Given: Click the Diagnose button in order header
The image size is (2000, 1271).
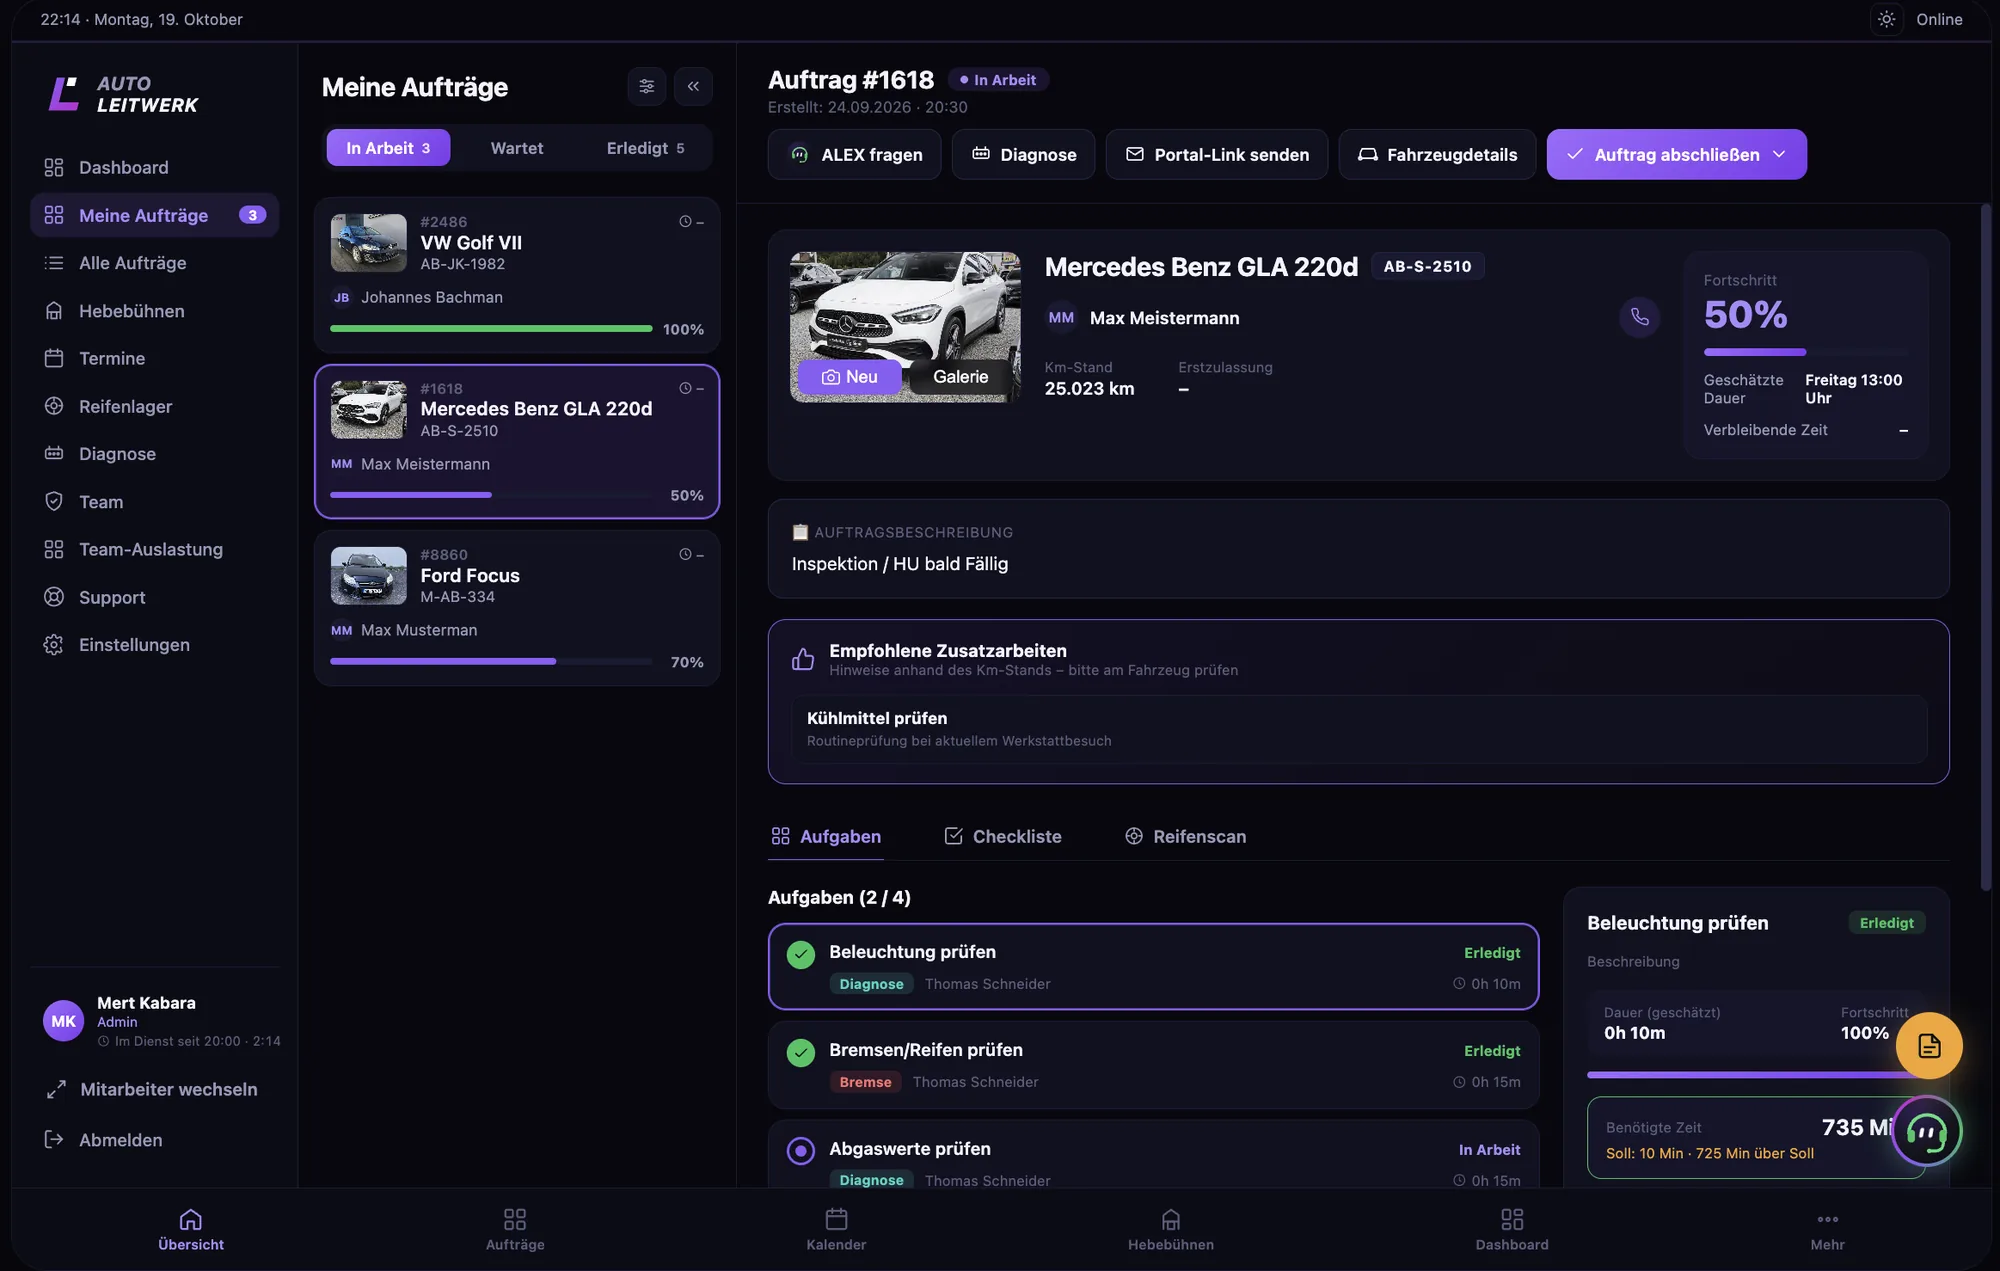Looking at the screenshot, I should tap(1023, 154).
